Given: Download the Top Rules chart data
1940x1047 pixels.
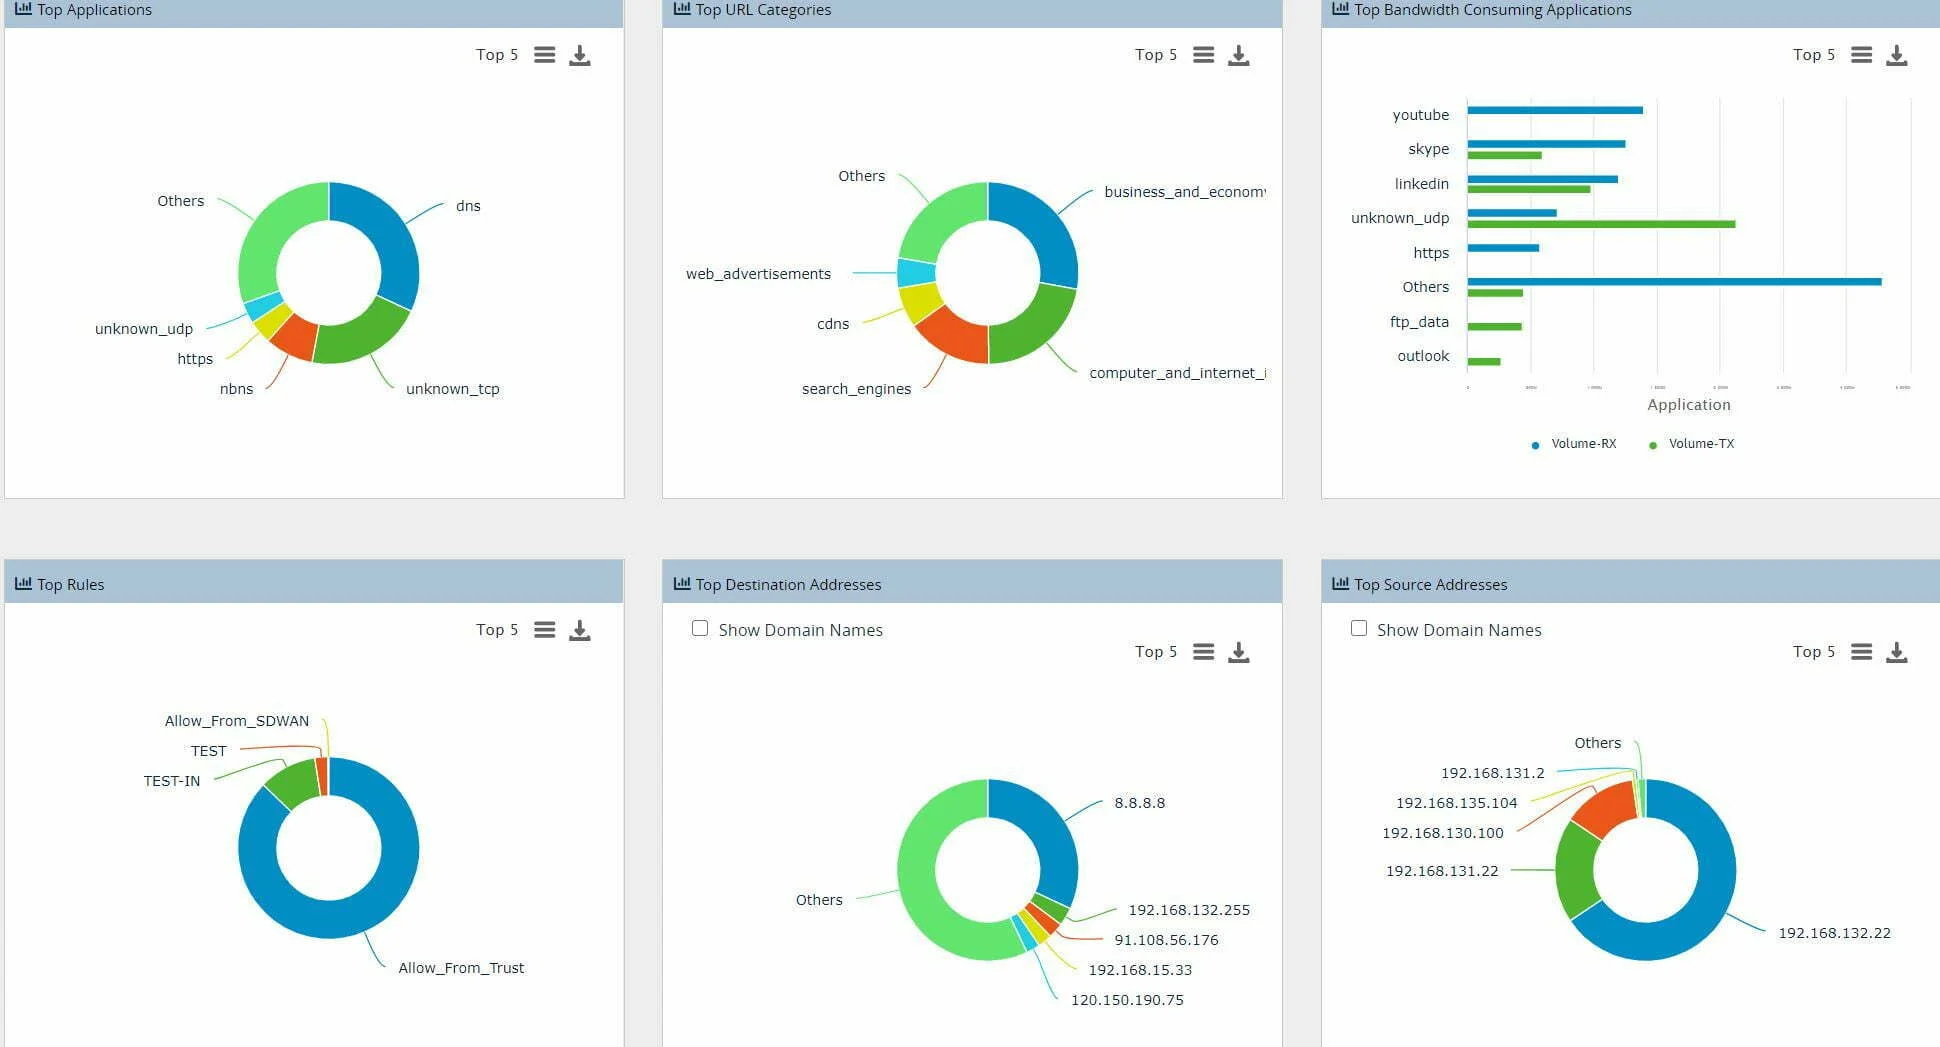Looking at the screenshot, I should tap(580, 630).
